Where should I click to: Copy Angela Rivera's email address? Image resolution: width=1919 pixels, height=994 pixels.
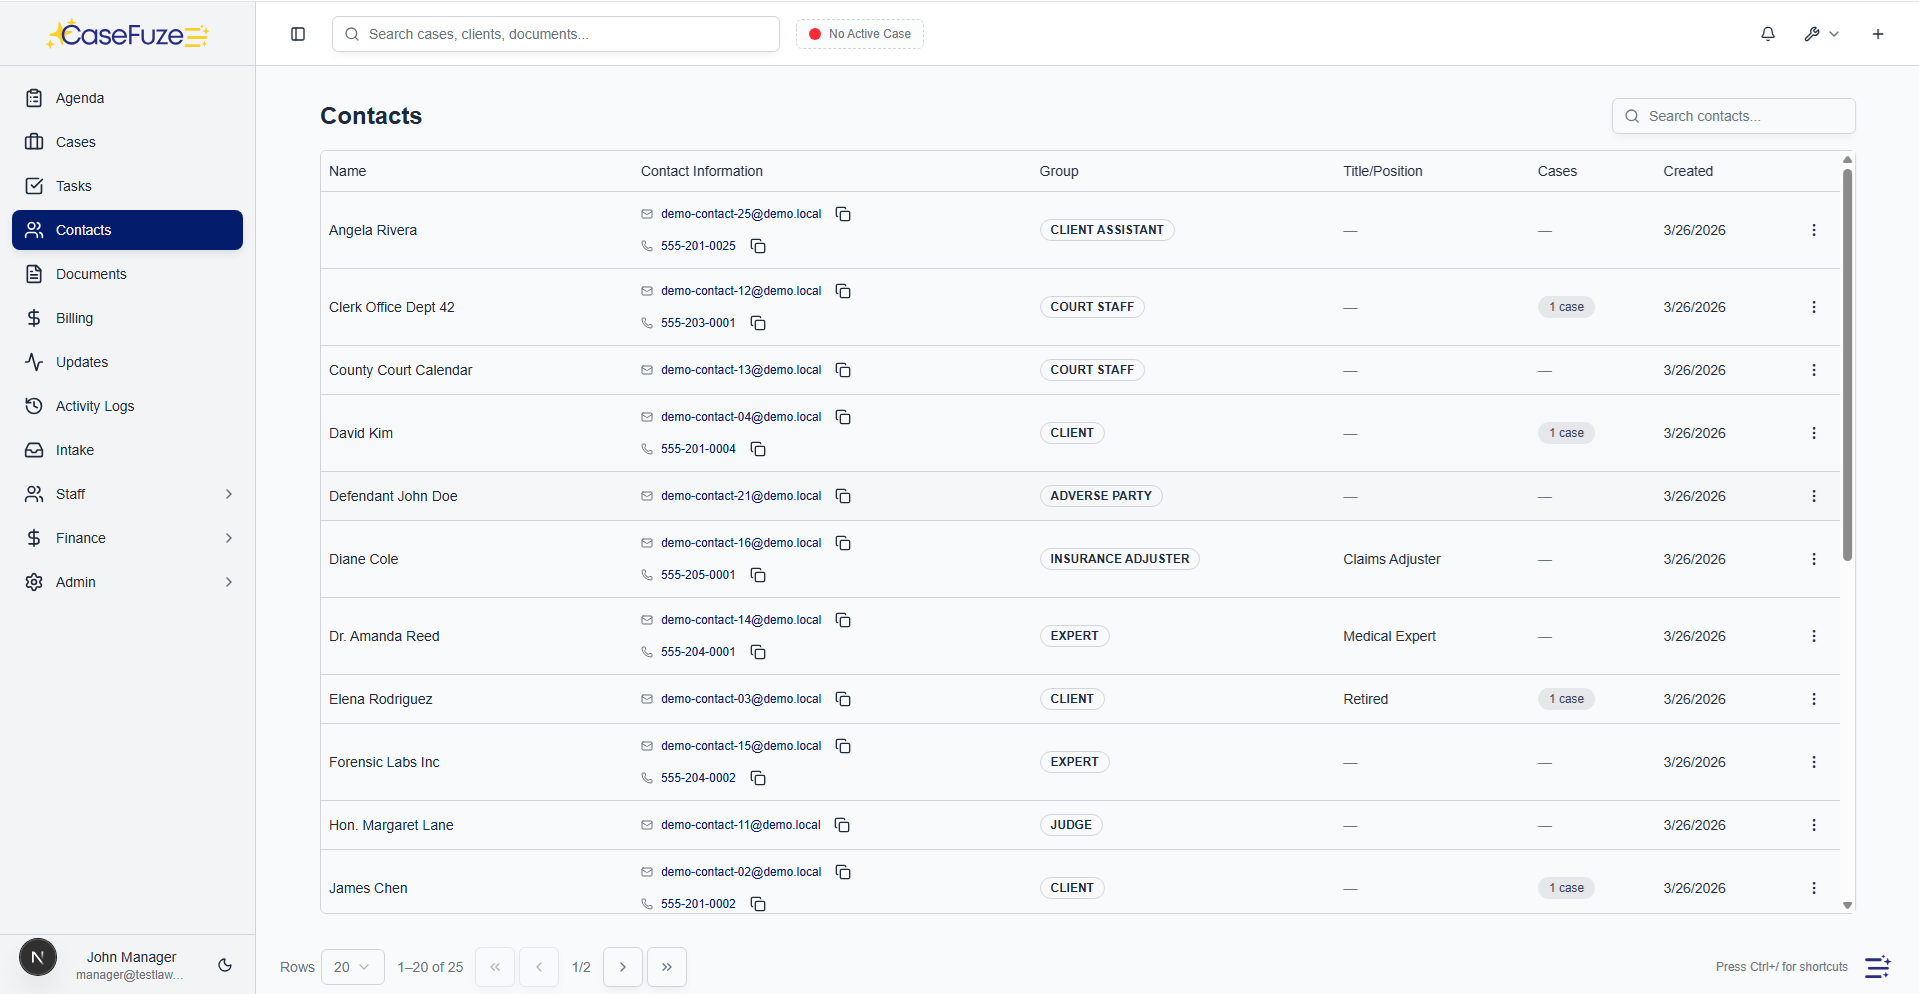843,213
